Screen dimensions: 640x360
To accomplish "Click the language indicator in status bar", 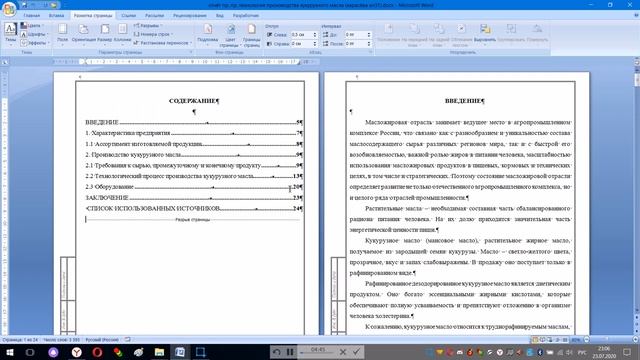I will point(102,340).
